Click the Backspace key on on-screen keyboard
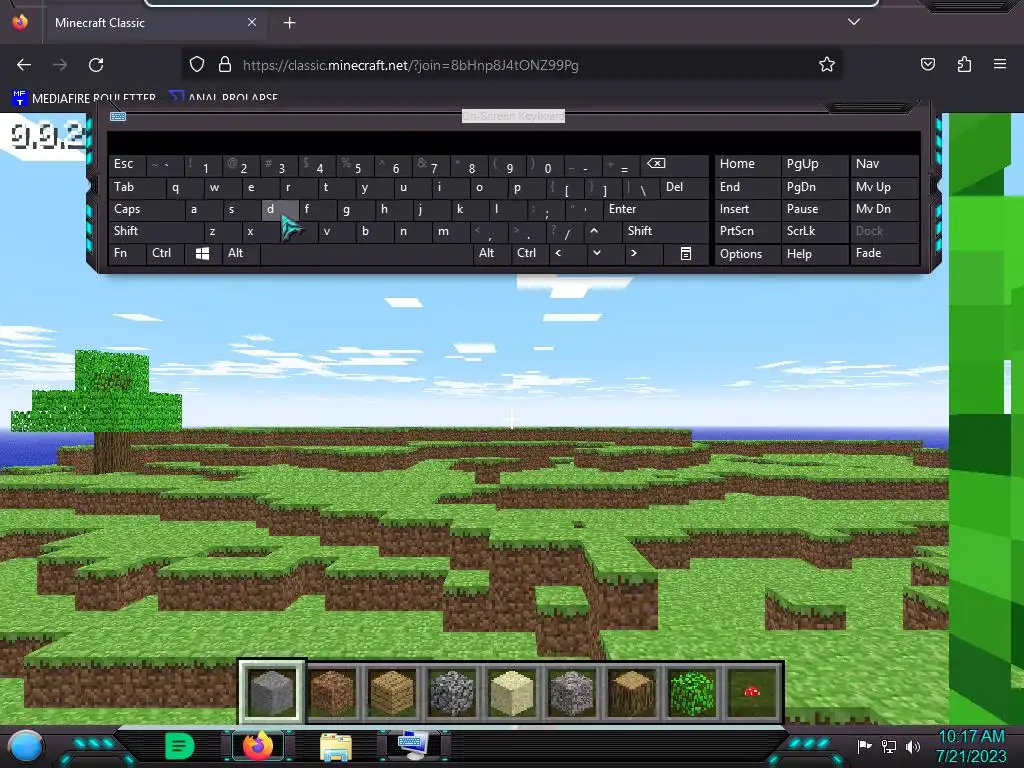Image resolution: width=1024 pixels, height=768 pixels. tap(674, 164)
